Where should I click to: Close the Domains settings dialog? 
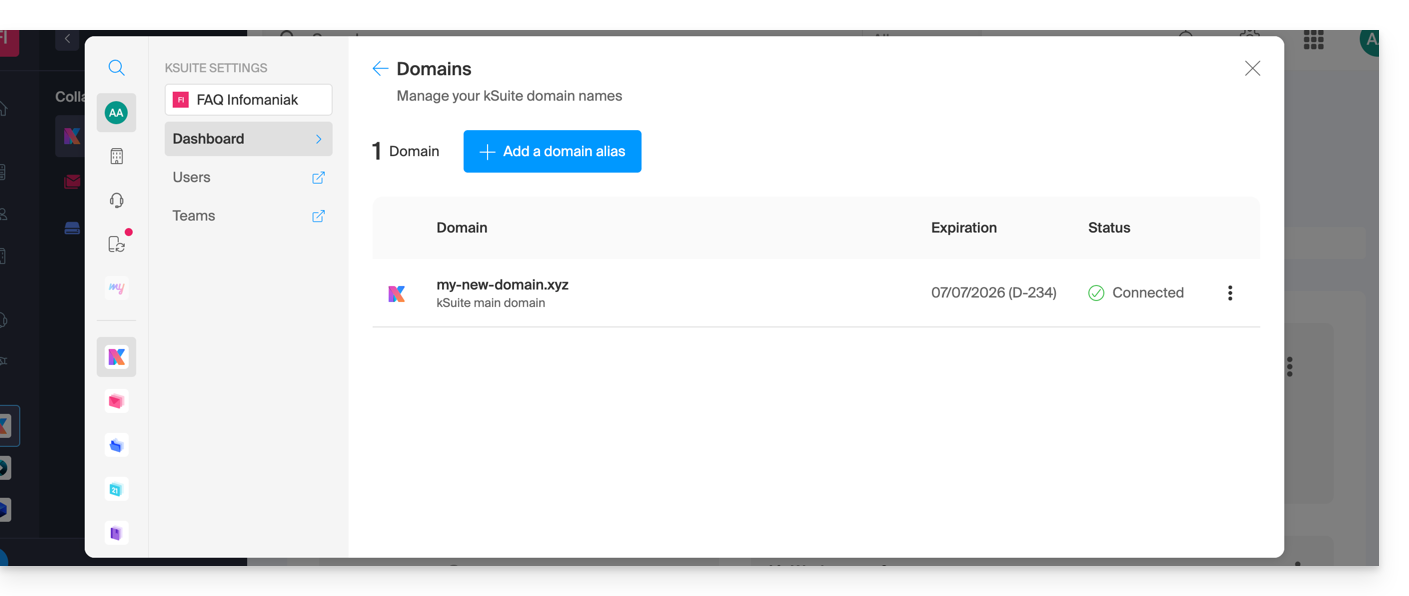1252,68
